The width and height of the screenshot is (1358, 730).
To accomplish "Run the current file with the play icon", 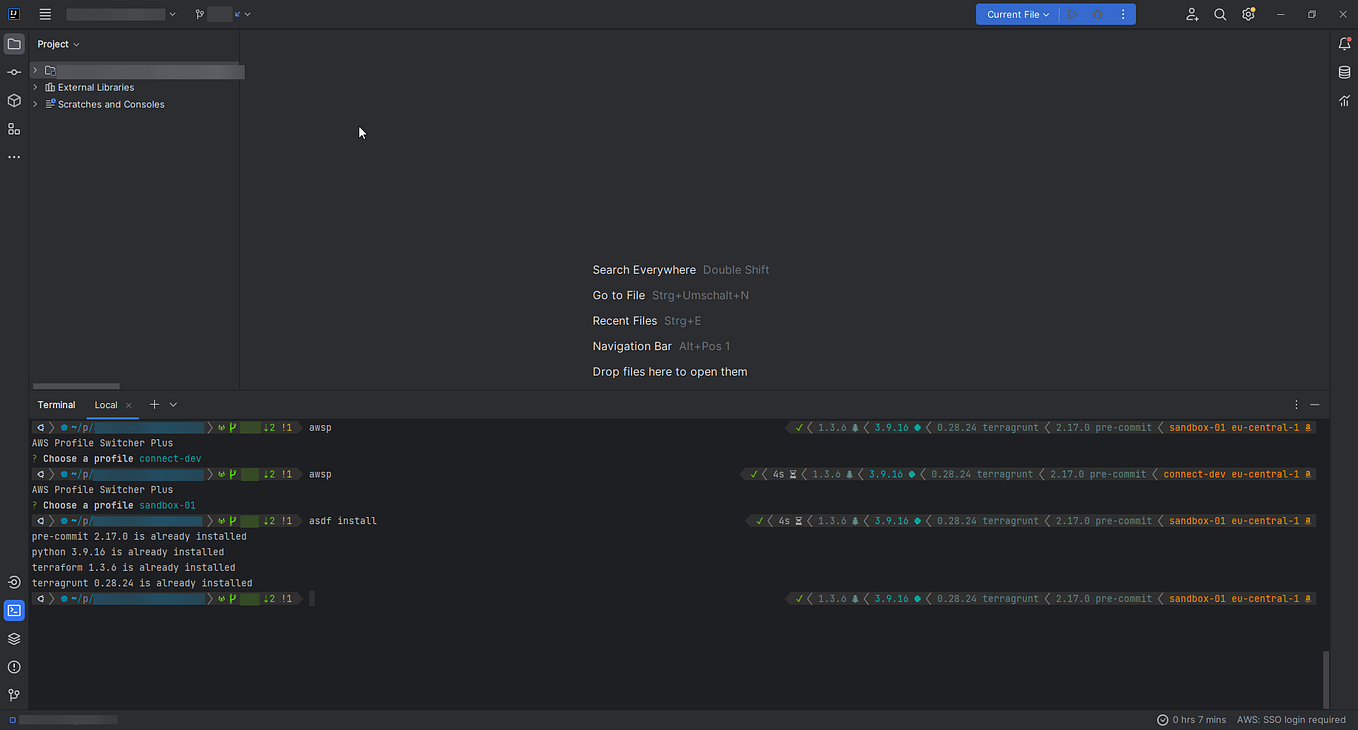I will [1070, 14].
